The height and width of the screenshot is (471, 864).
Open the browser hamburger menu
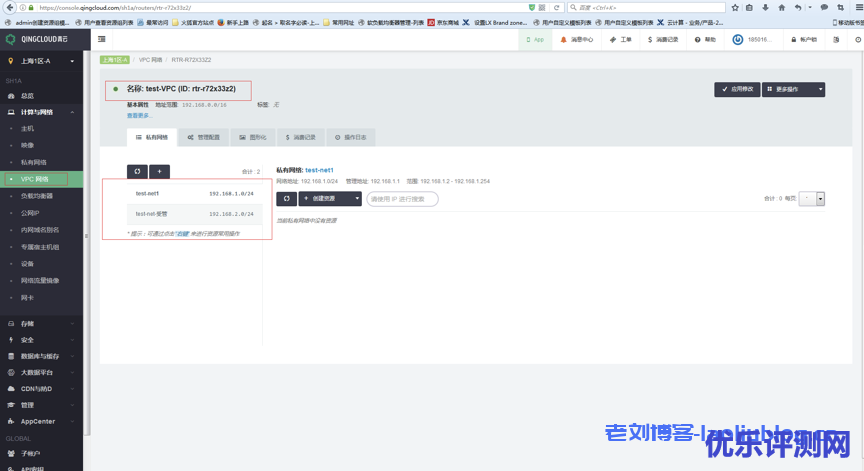tap(859, 8)
